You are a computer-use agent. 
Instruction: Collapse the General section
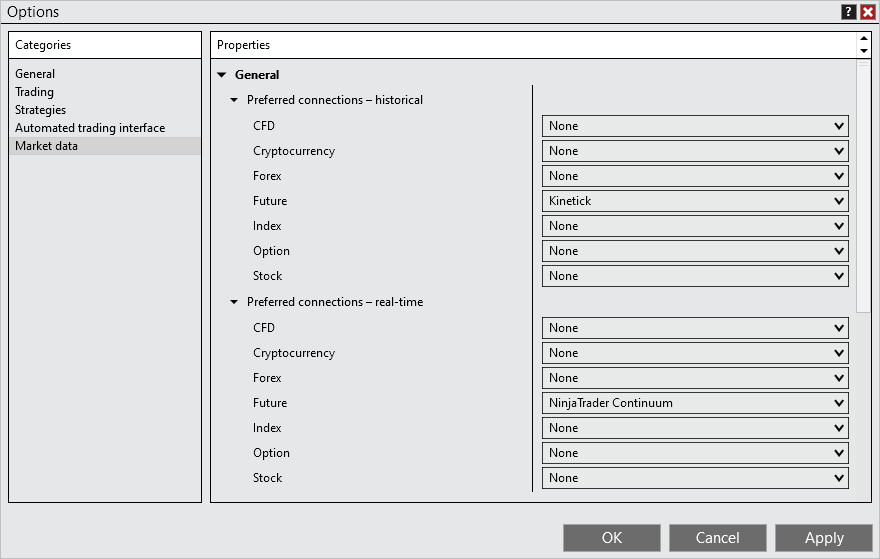(222, 75)
